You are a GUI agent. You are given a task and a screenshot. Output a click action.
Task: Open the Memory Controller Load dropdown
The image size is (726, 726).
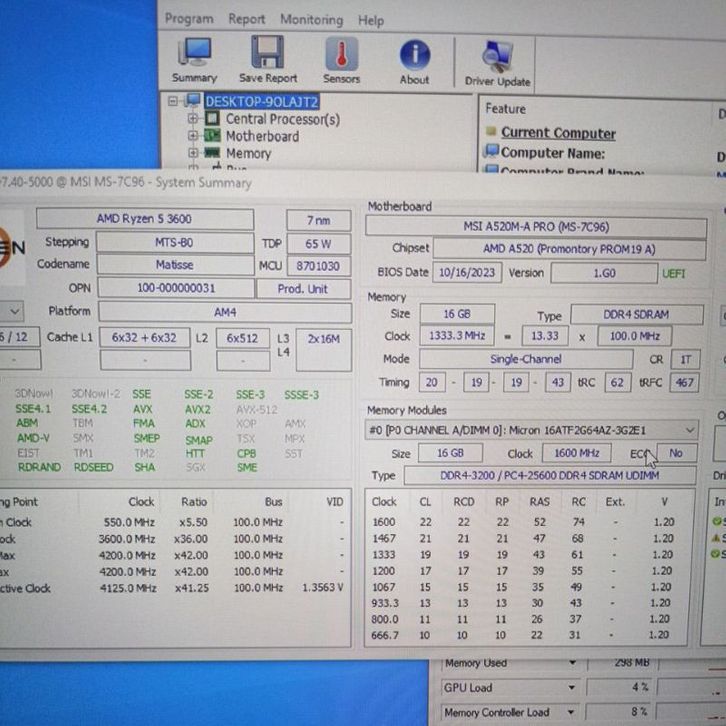click(572, 713)
